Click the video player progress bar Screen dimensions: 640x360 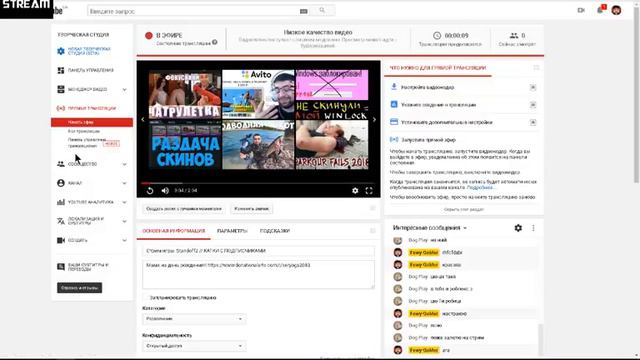258,183
